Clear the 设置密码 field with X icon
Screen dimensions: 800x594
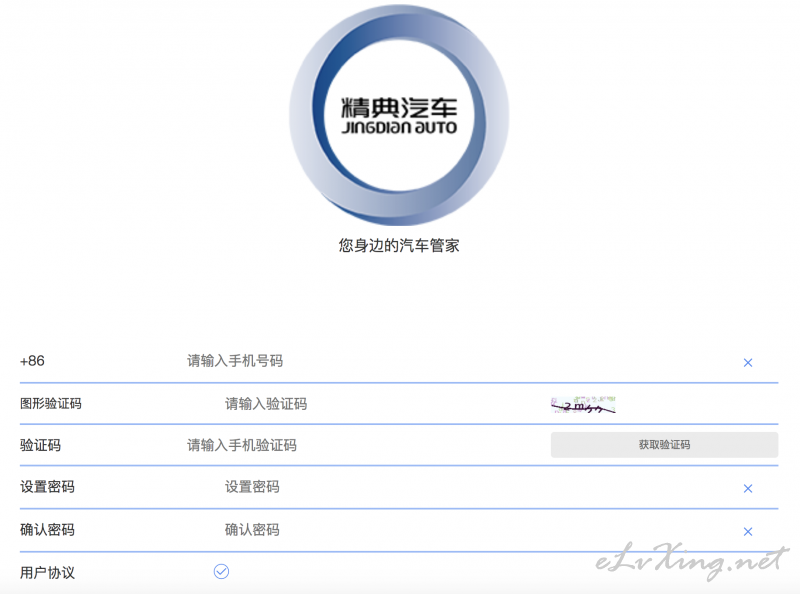(x=747, y=488)
